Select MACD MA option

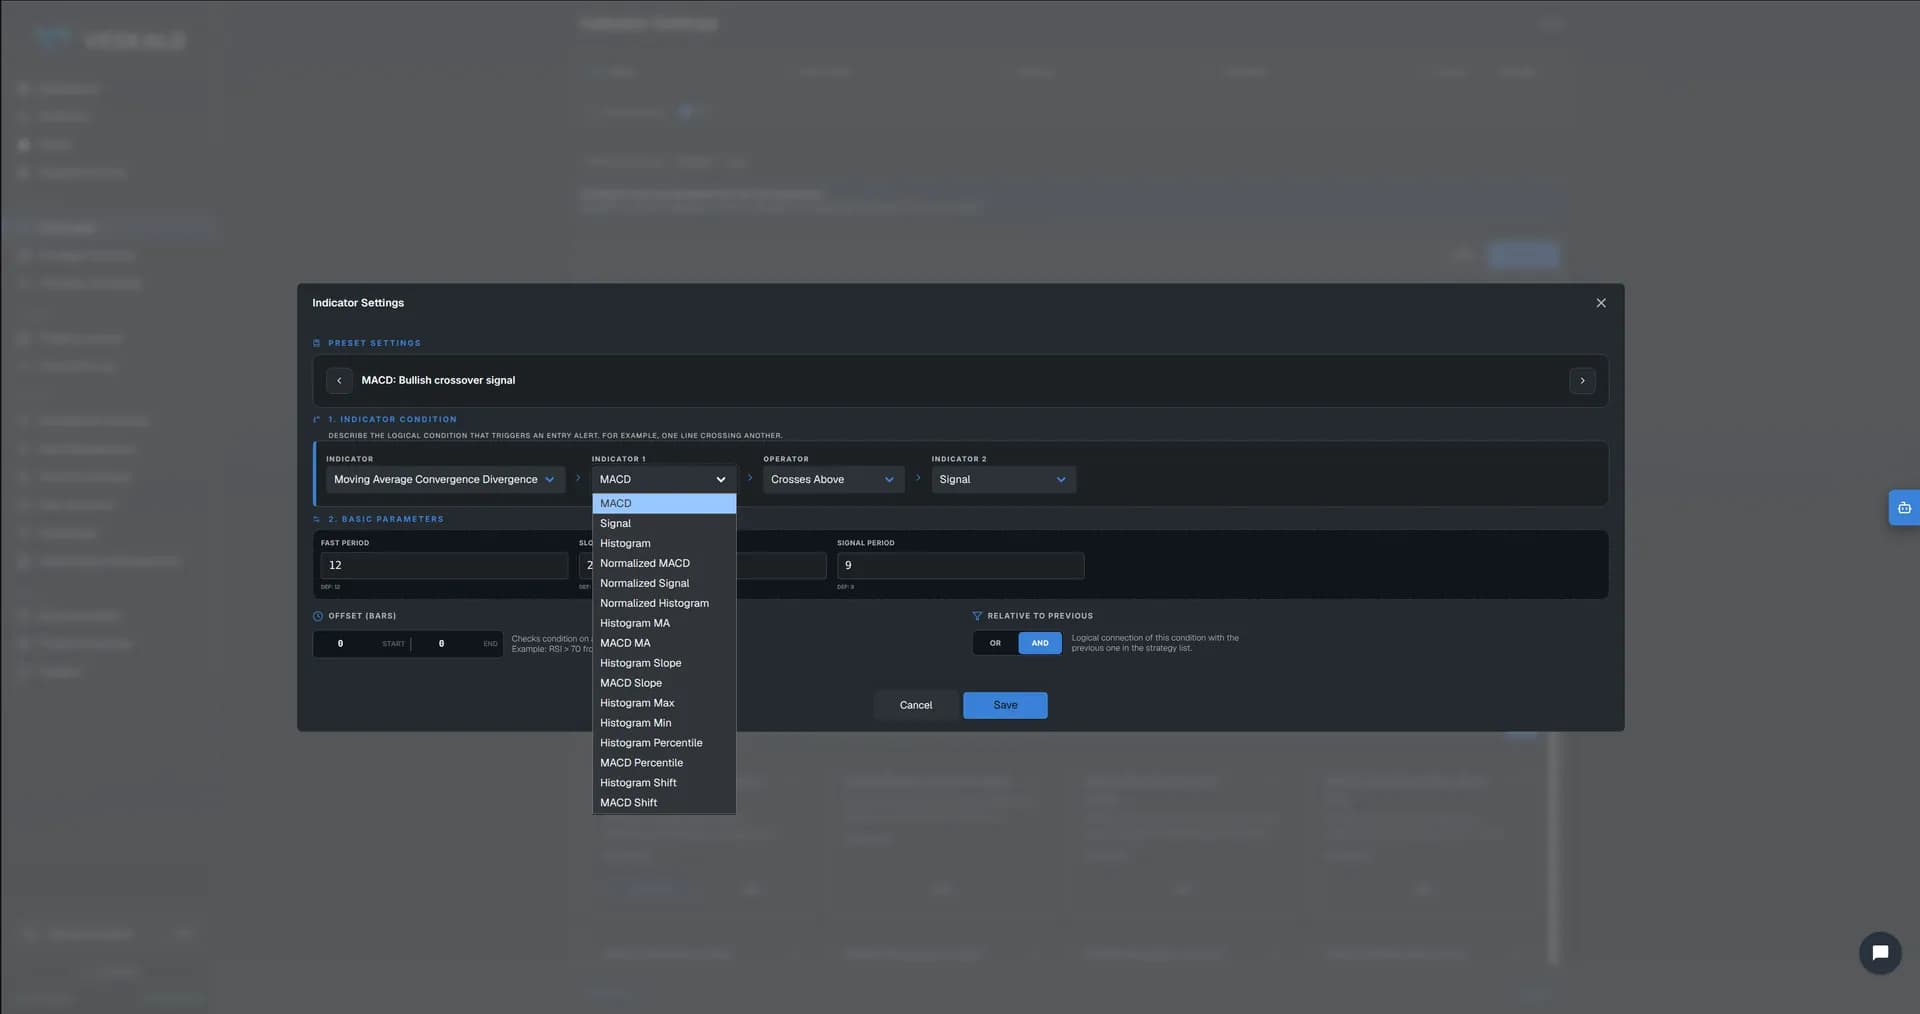click(x=664, y=644)
